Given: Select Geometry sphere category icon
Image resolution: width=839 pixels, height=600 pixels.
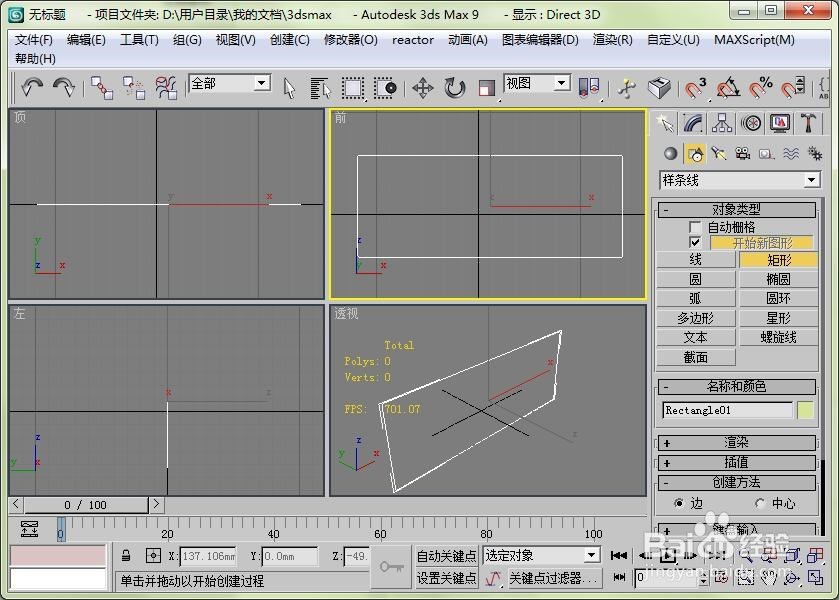Looking at the screenshot, I should click(x=670, y=154).
